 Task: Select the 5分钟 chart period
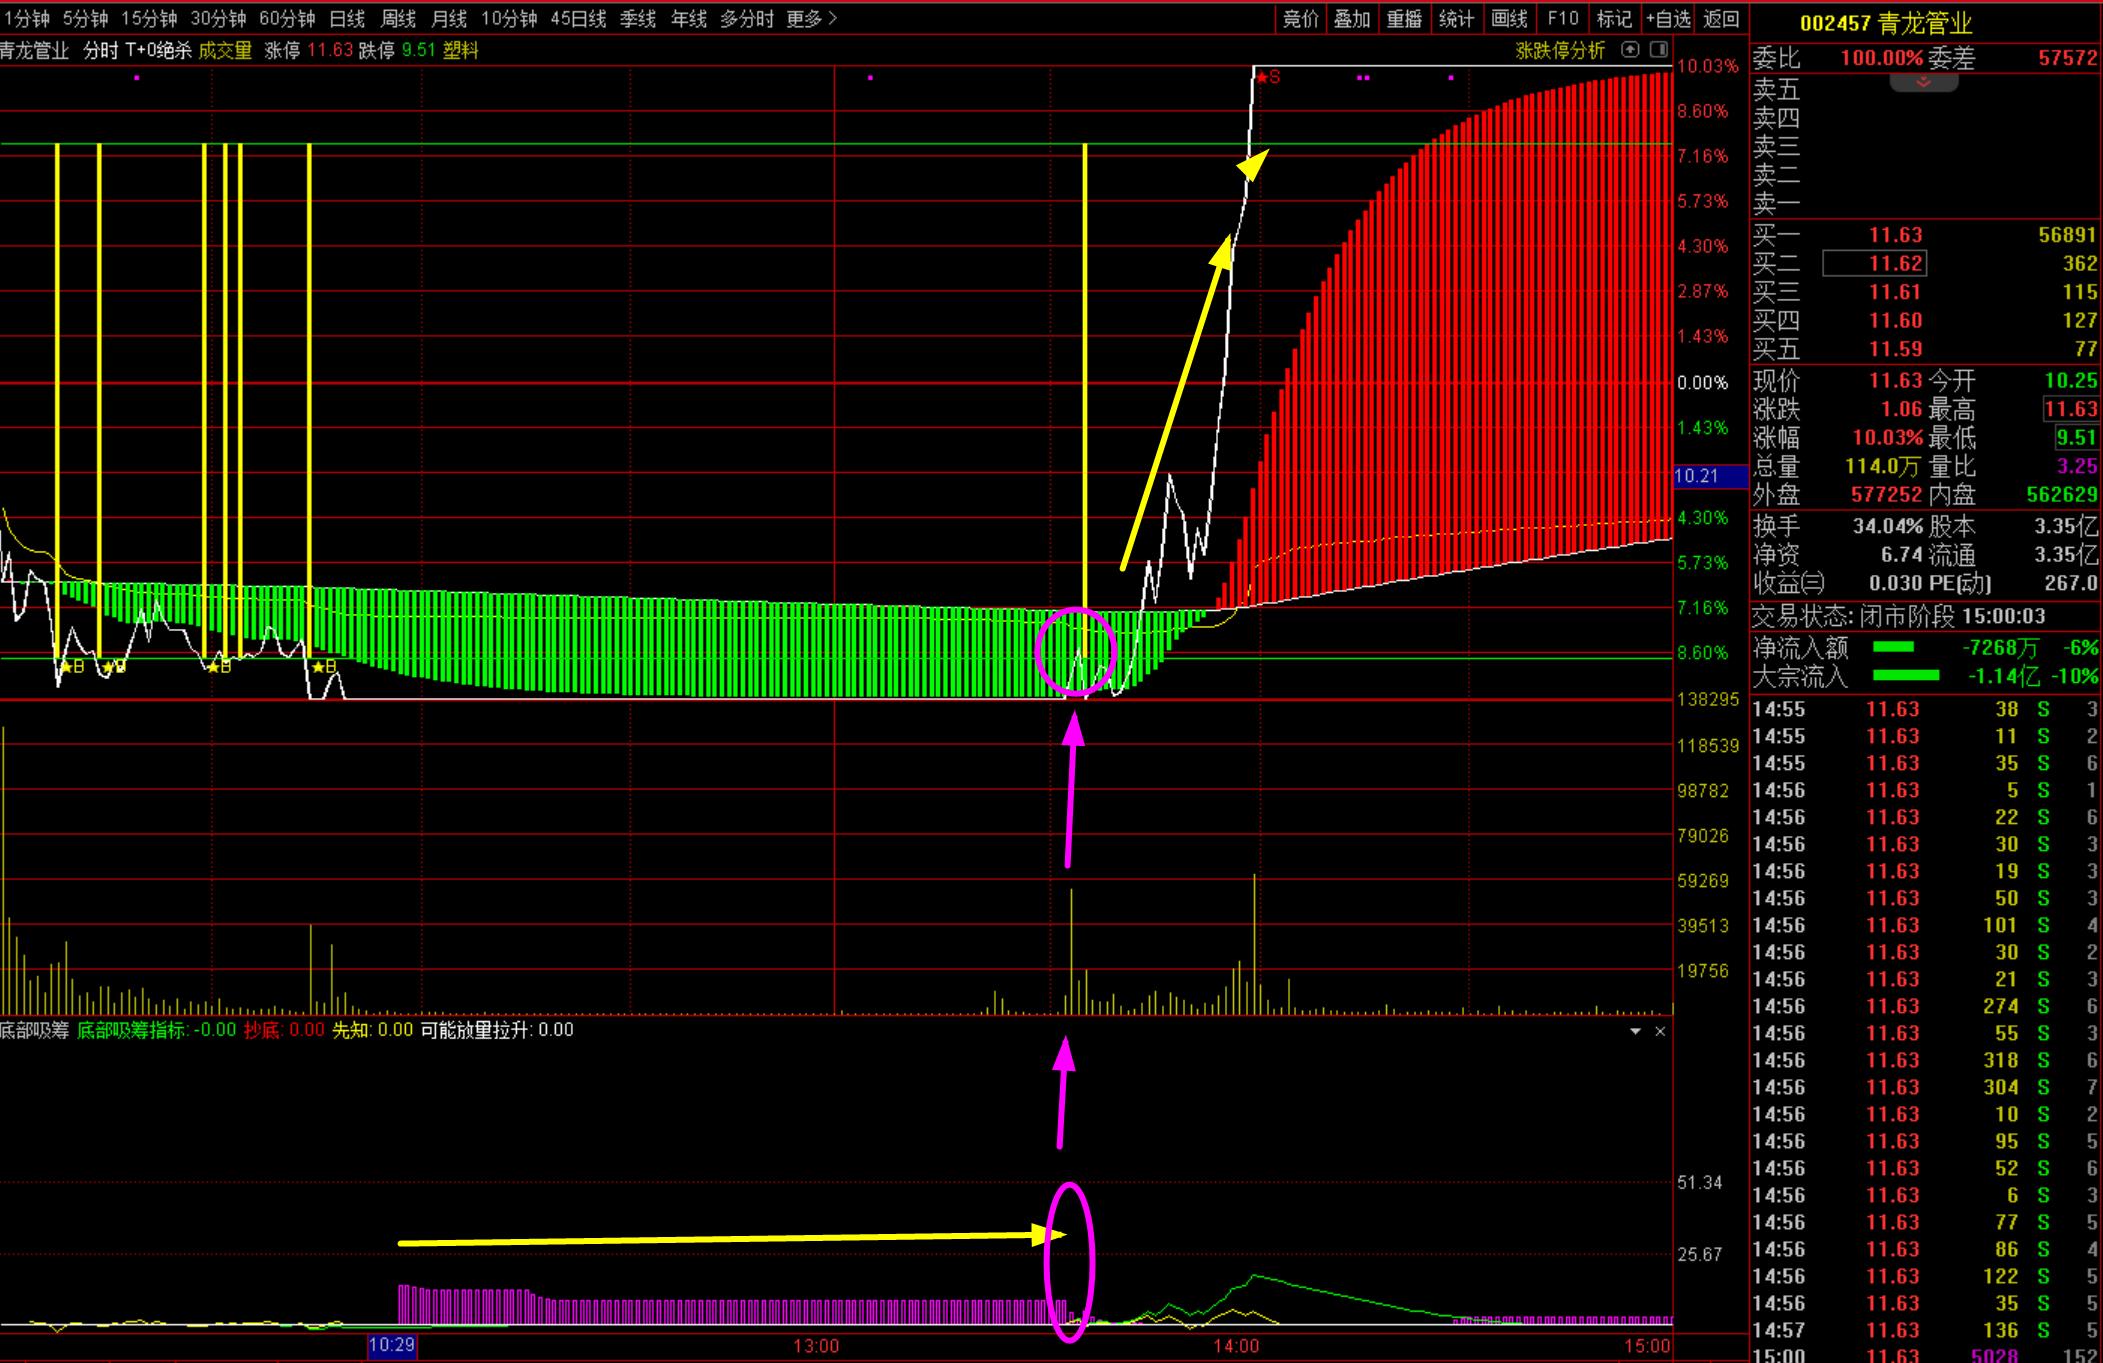pos(85,19)
